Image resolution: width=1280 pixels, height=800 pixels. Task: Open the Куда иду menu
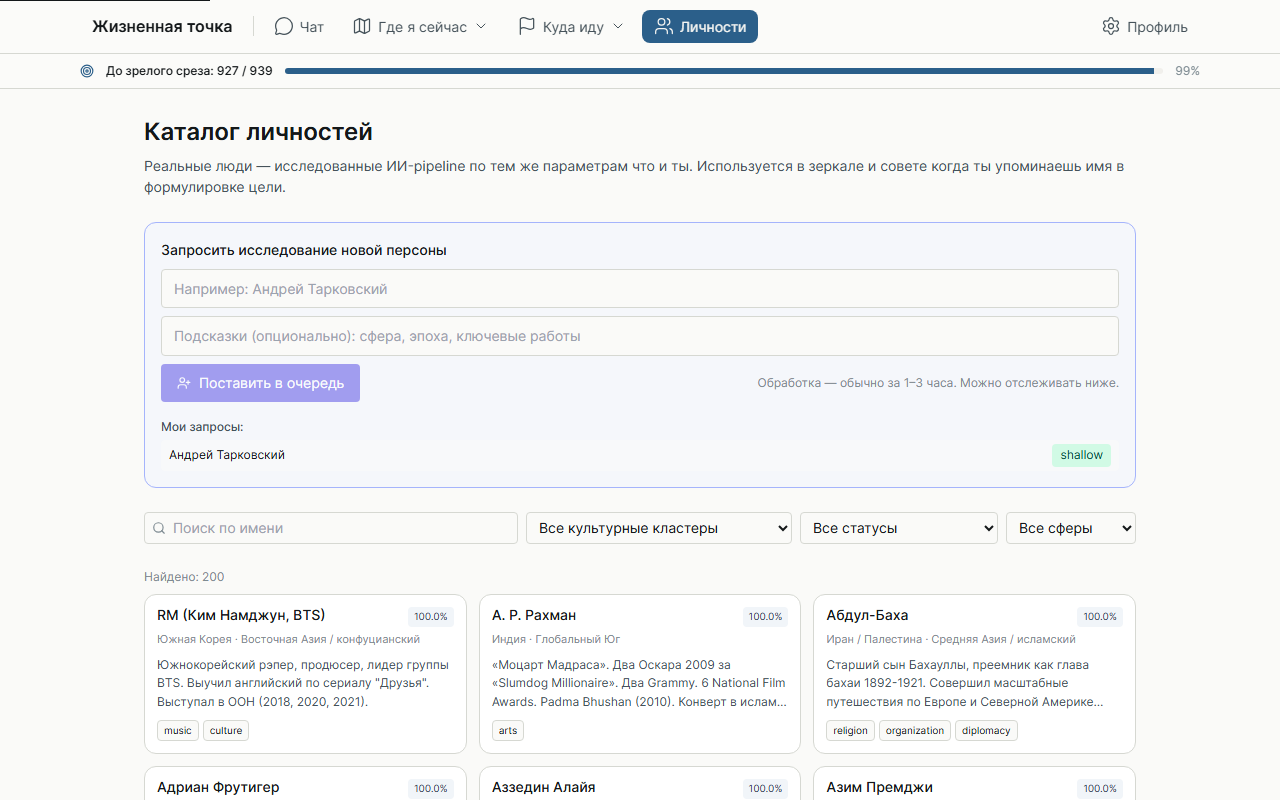click(571, 27)
